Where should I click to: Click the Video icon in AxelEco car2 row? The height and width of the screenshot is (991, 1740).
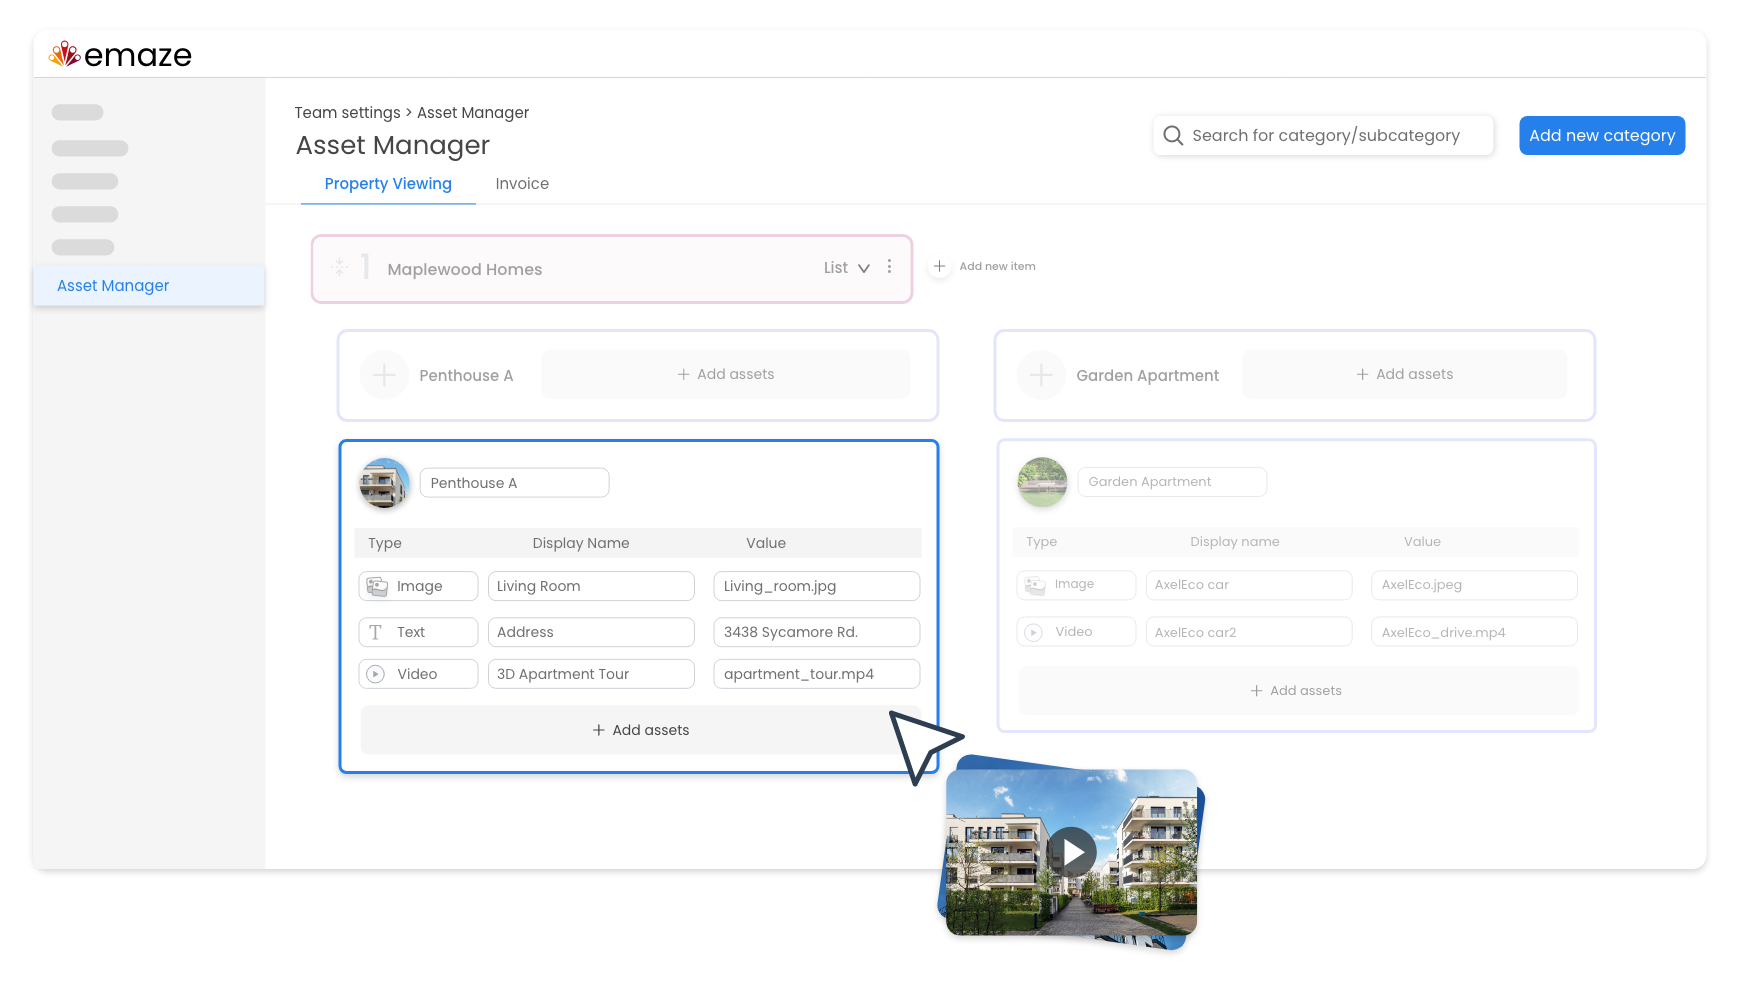[1034, 632]
